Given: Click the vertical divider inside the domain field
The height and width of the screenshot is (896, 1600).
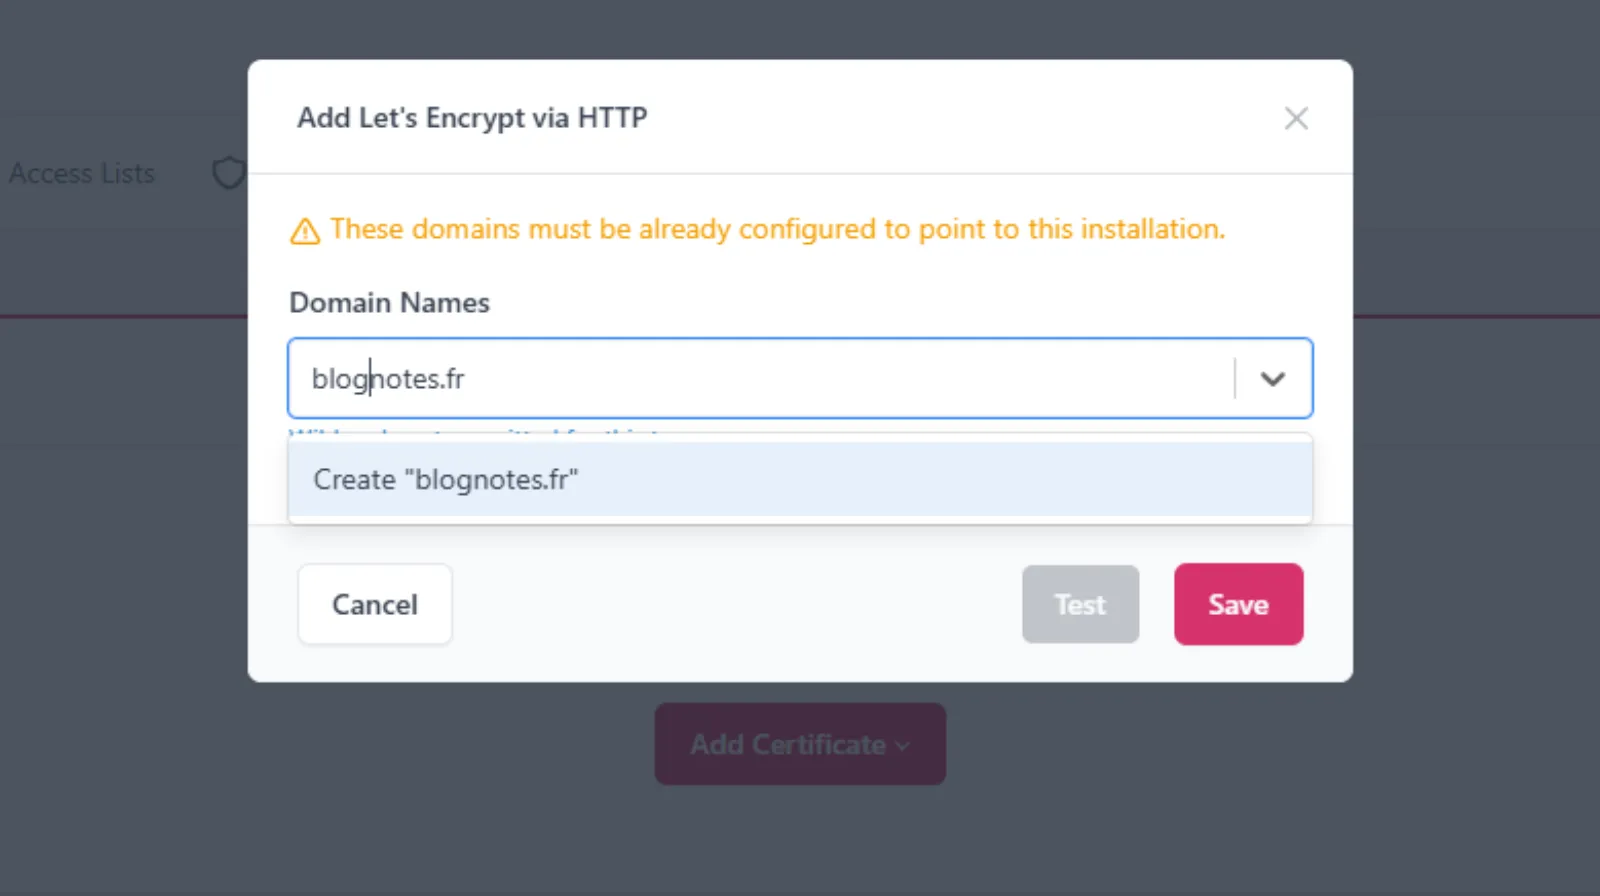Looking at the screenshot, I should point(1235,379).
